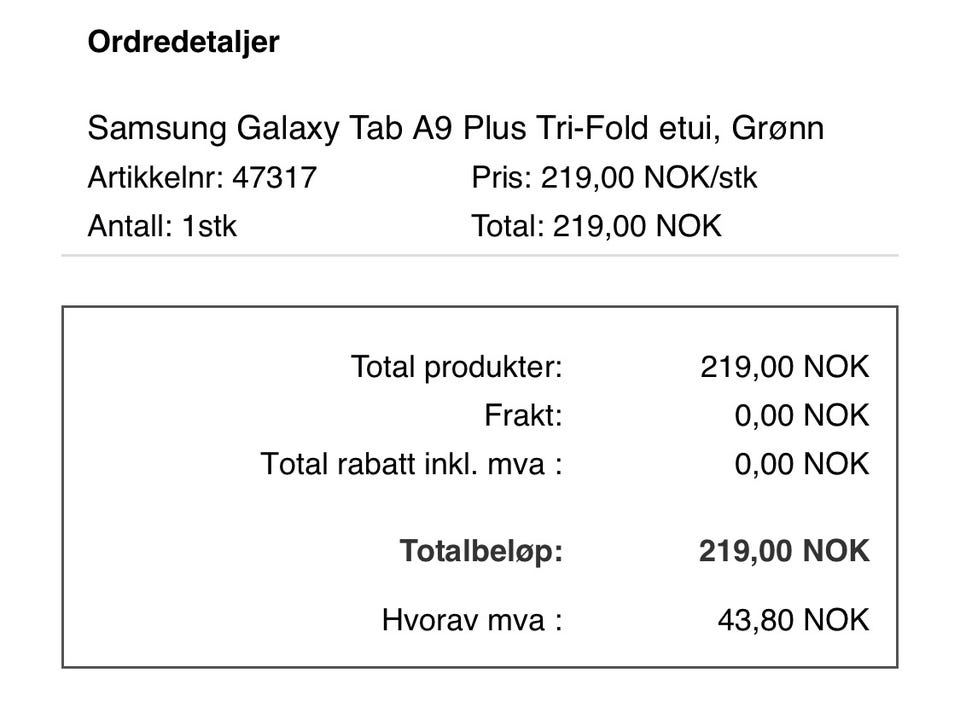This screenshot has width=960, height=719.
Task: Click the Total produkter amount 219,00 NOK
Action: [784, 367]
